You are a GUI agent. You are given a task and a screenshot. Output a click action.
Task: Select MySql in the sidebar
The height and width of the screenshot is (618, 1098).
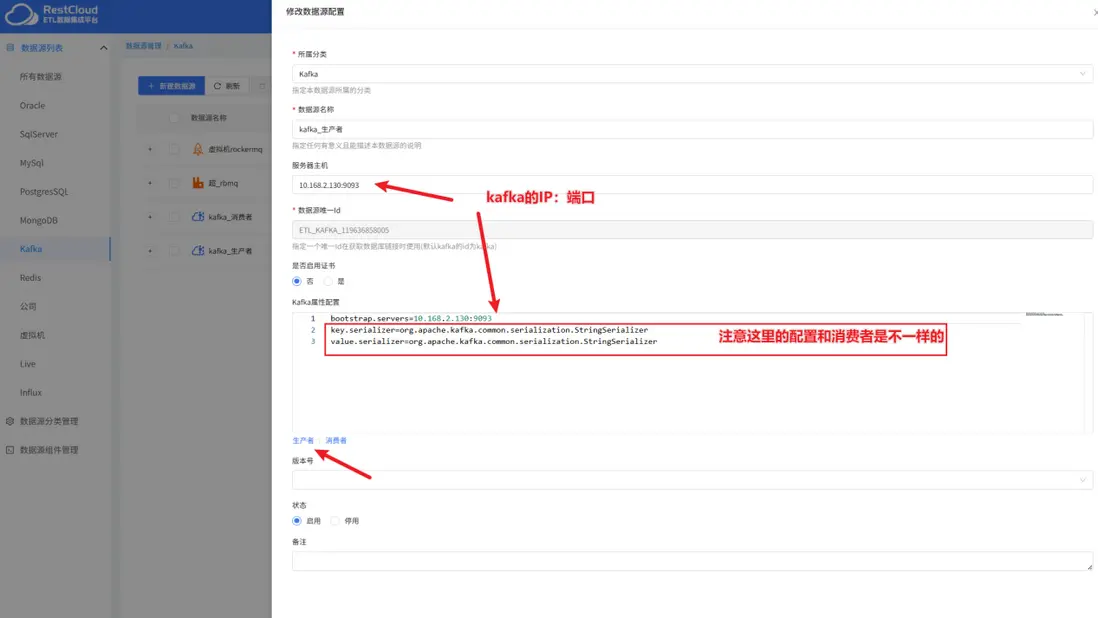click(x=32, y=162)
